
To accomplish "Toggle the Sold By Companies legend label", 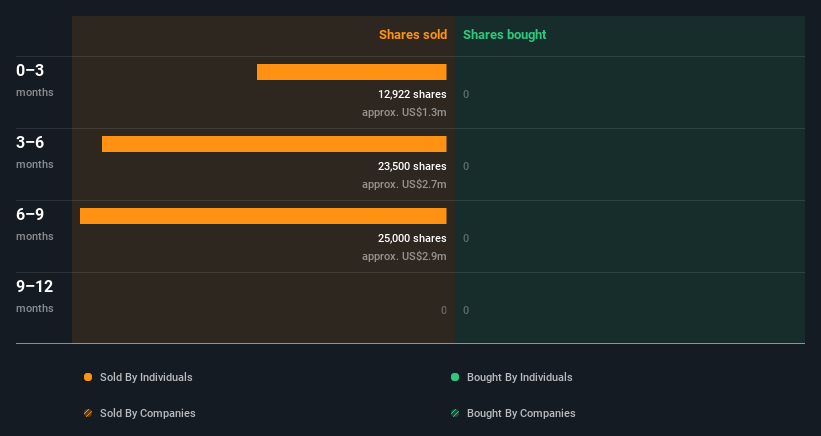I will 148,413.
